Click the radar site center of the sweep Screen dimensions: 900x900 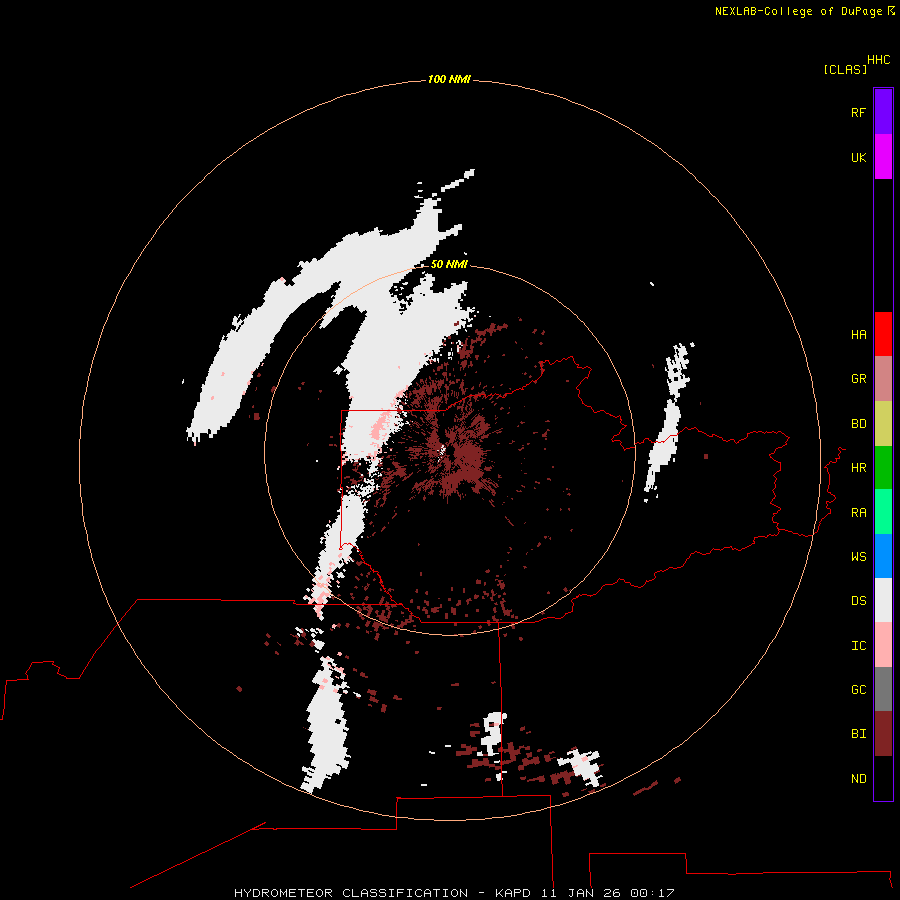(449, 451)
